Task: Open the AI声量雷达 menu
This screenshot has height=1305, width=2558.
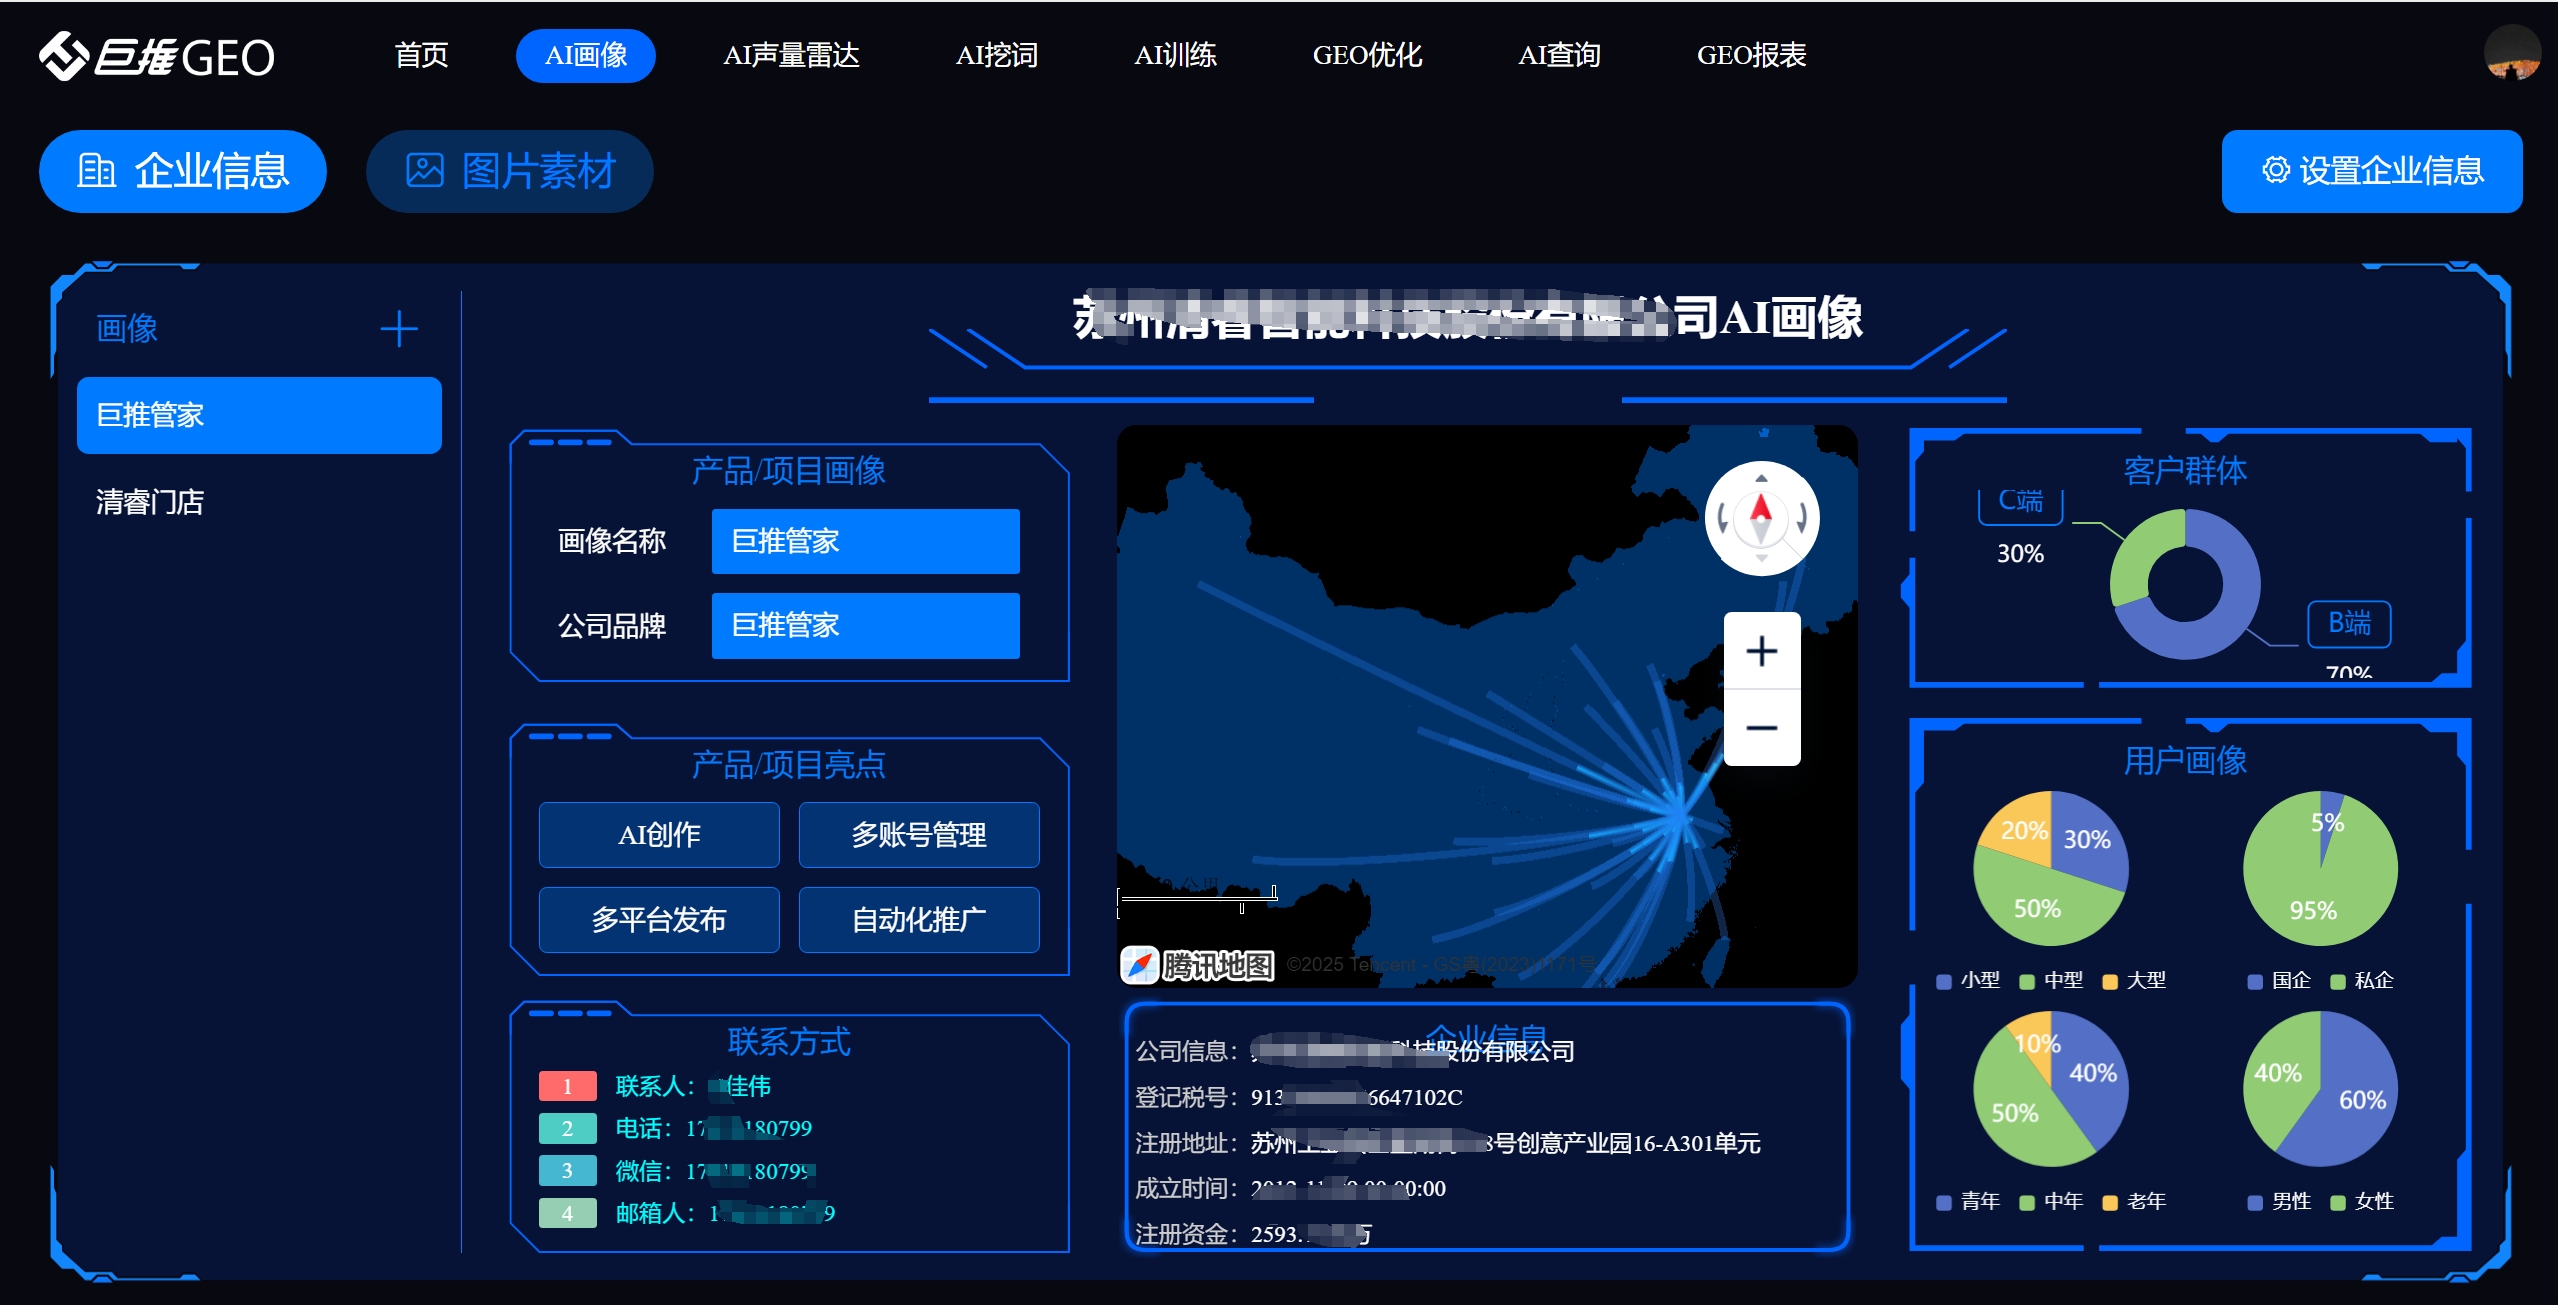Action: tap(791, 56)
